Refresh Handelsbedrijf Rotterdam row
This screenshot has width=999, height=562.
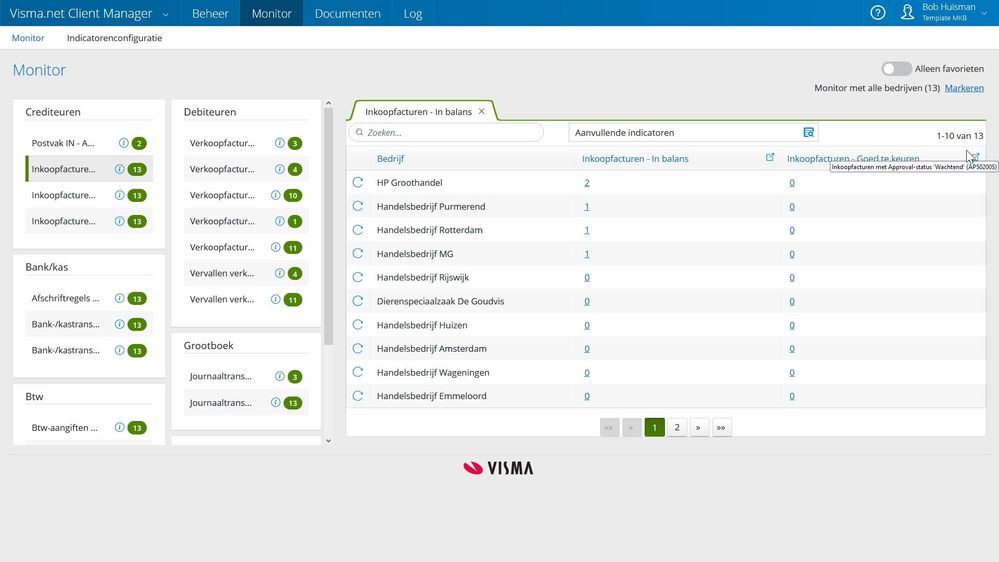[x=357, y=229]
